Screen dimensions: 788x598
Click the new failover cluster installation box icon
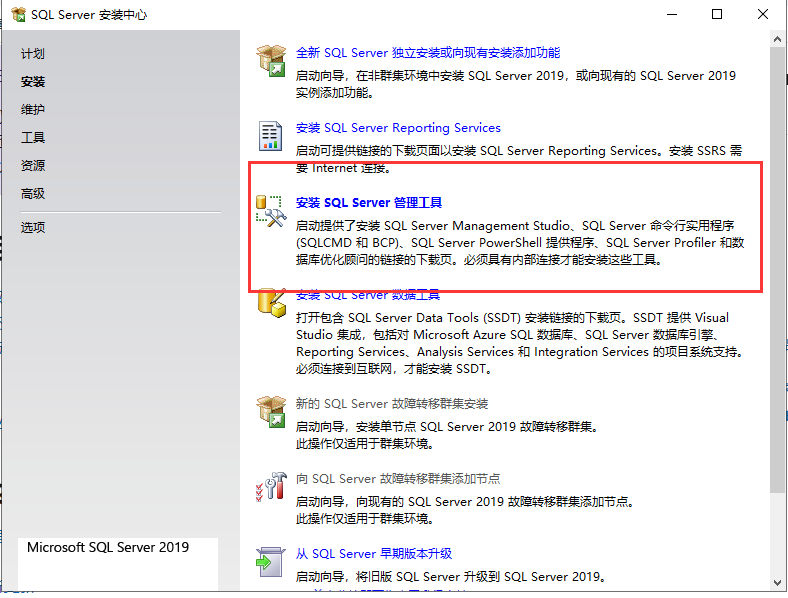pos(271,412)
